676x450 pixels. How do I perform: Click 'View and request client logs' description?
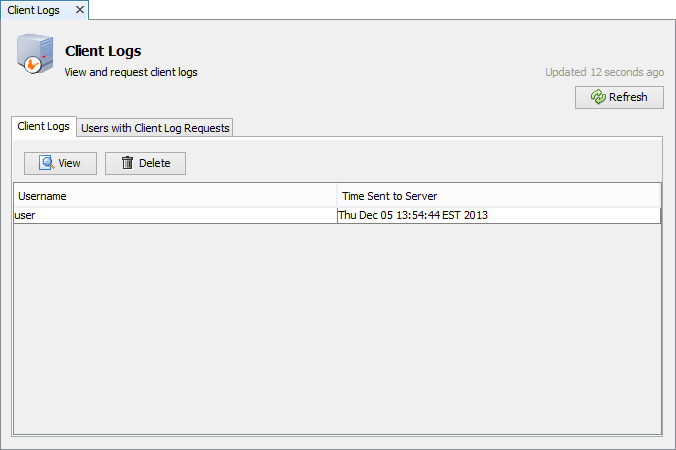tap(131, 72)
